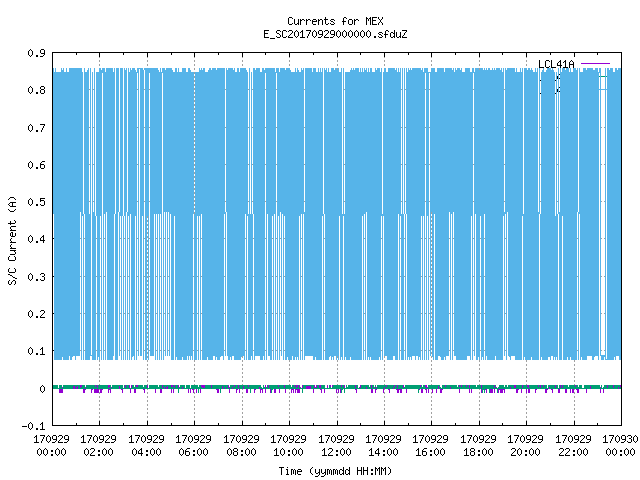Click the purple LCL41A legend line sample
640x480 pixels.
coord(596,64)
